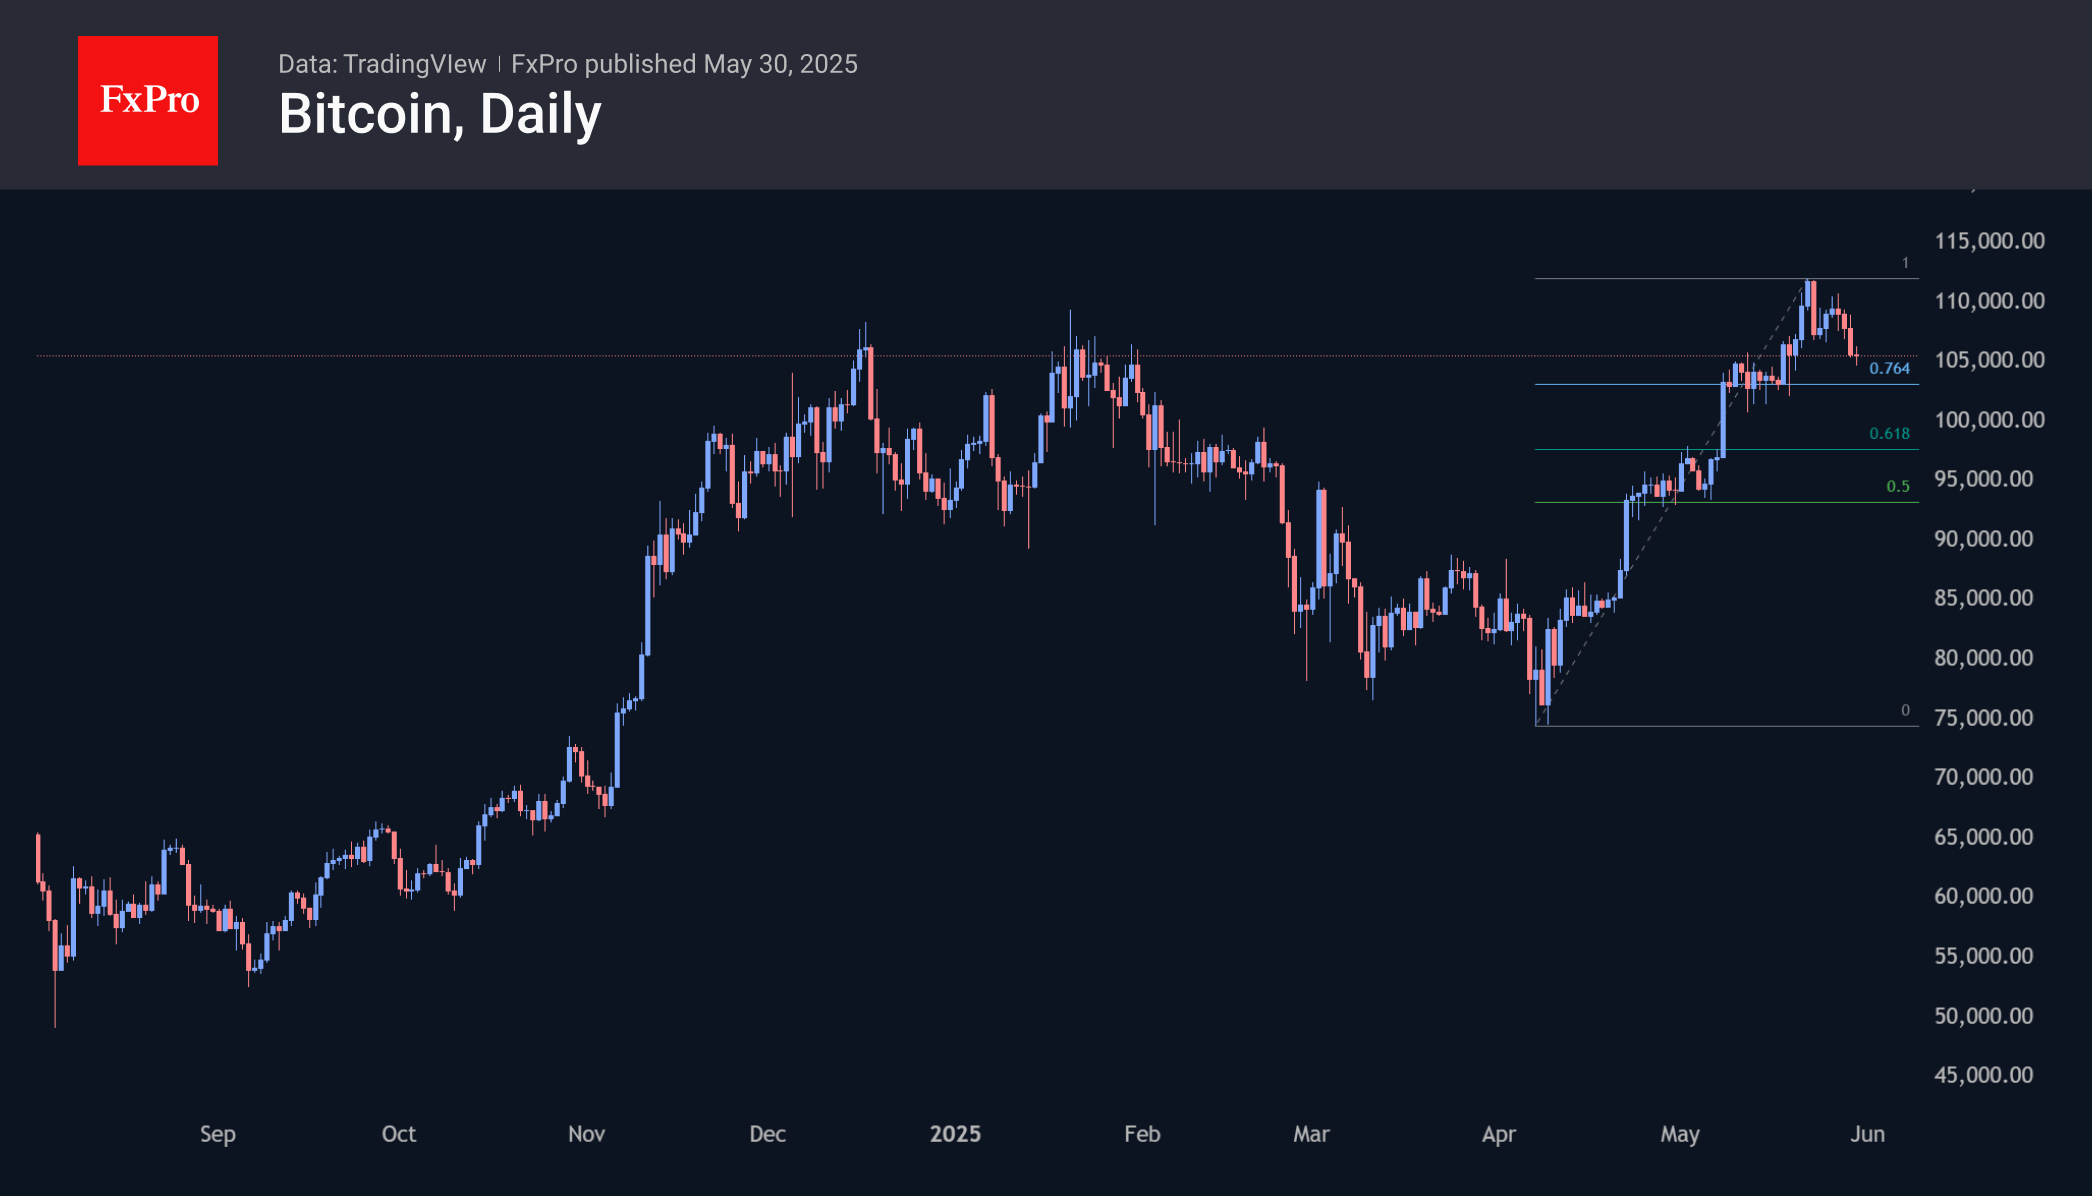Click the 75,000.00 price axis label

1983,718
